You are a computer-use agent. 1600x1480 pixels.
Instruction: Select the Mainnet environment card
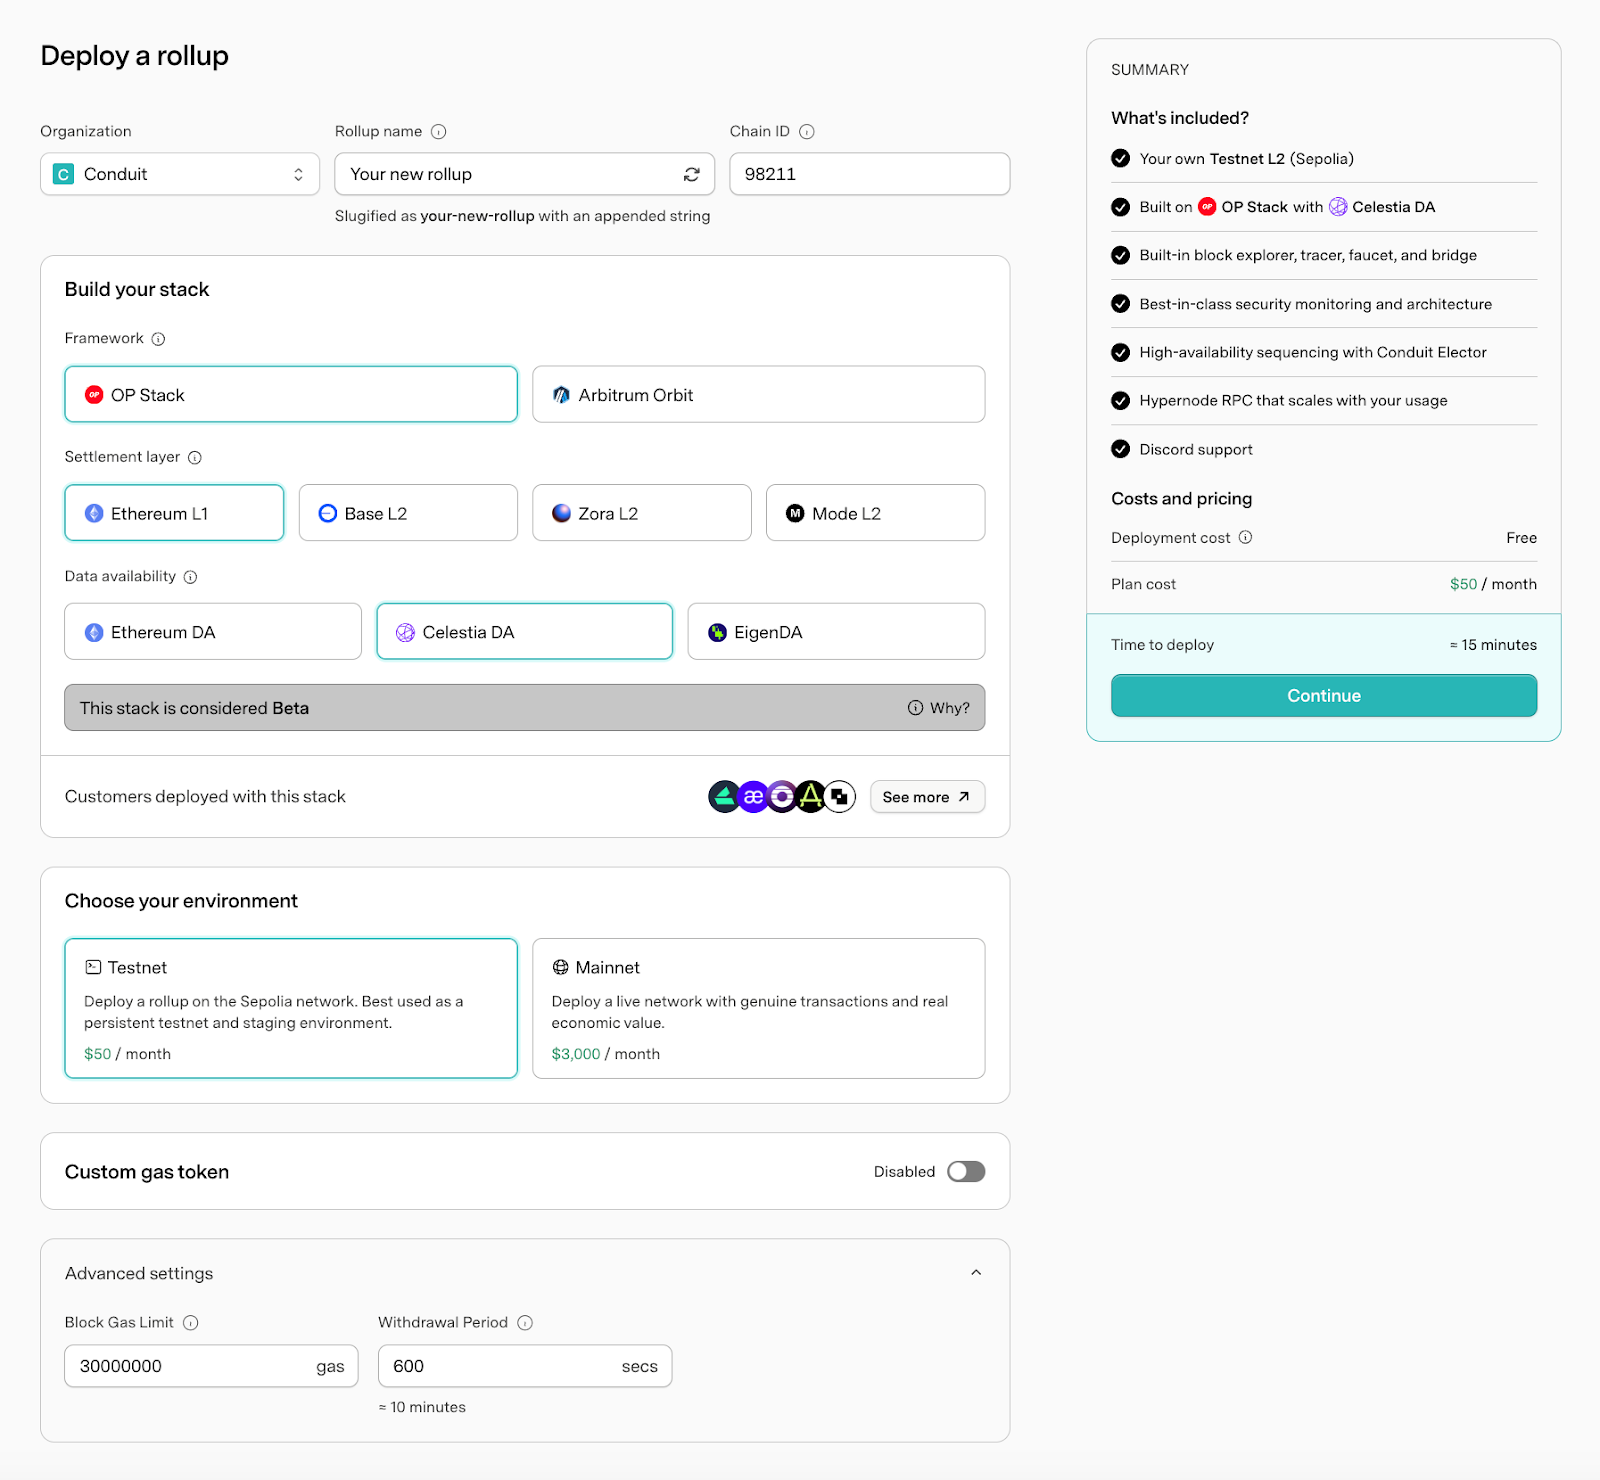(x=758, y=1008)
